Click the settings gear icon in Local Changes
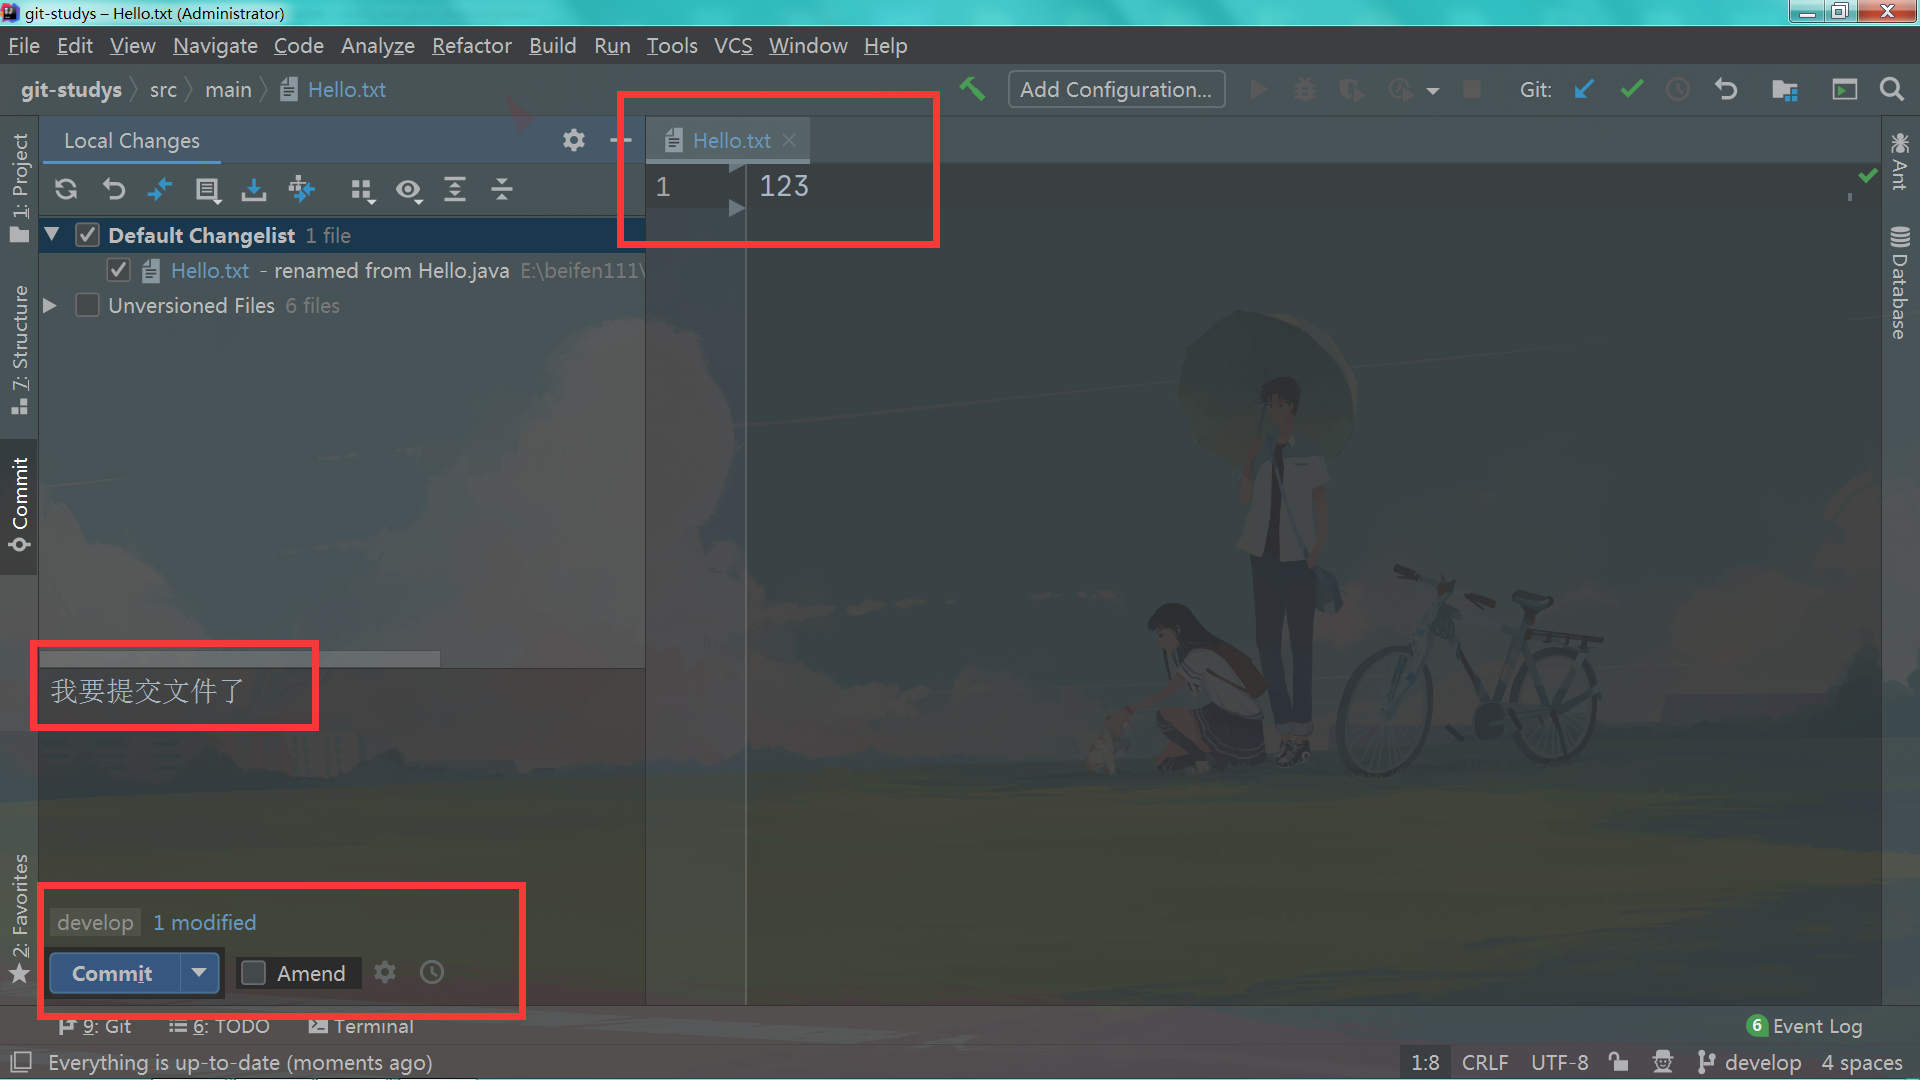 tap(574, 140)
